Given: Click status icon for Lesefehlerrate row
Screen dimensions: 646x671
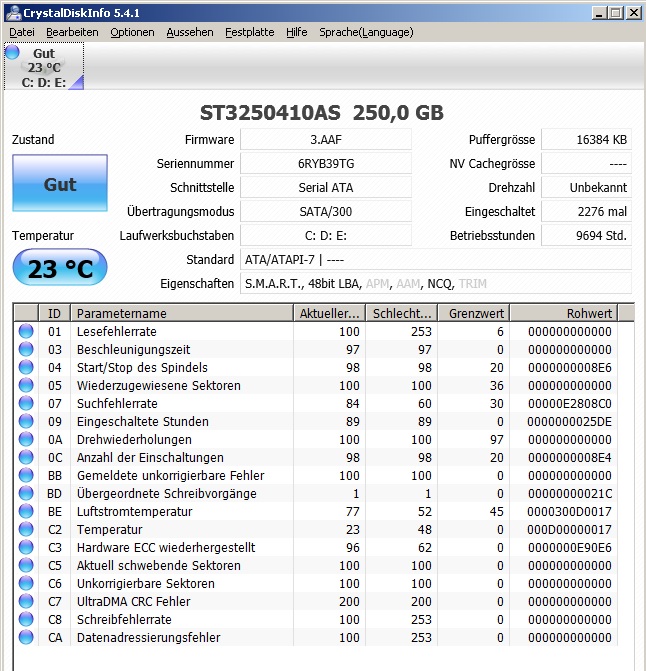Looking at the screenshot, I should pyautogui.click(x=26, y=331).
